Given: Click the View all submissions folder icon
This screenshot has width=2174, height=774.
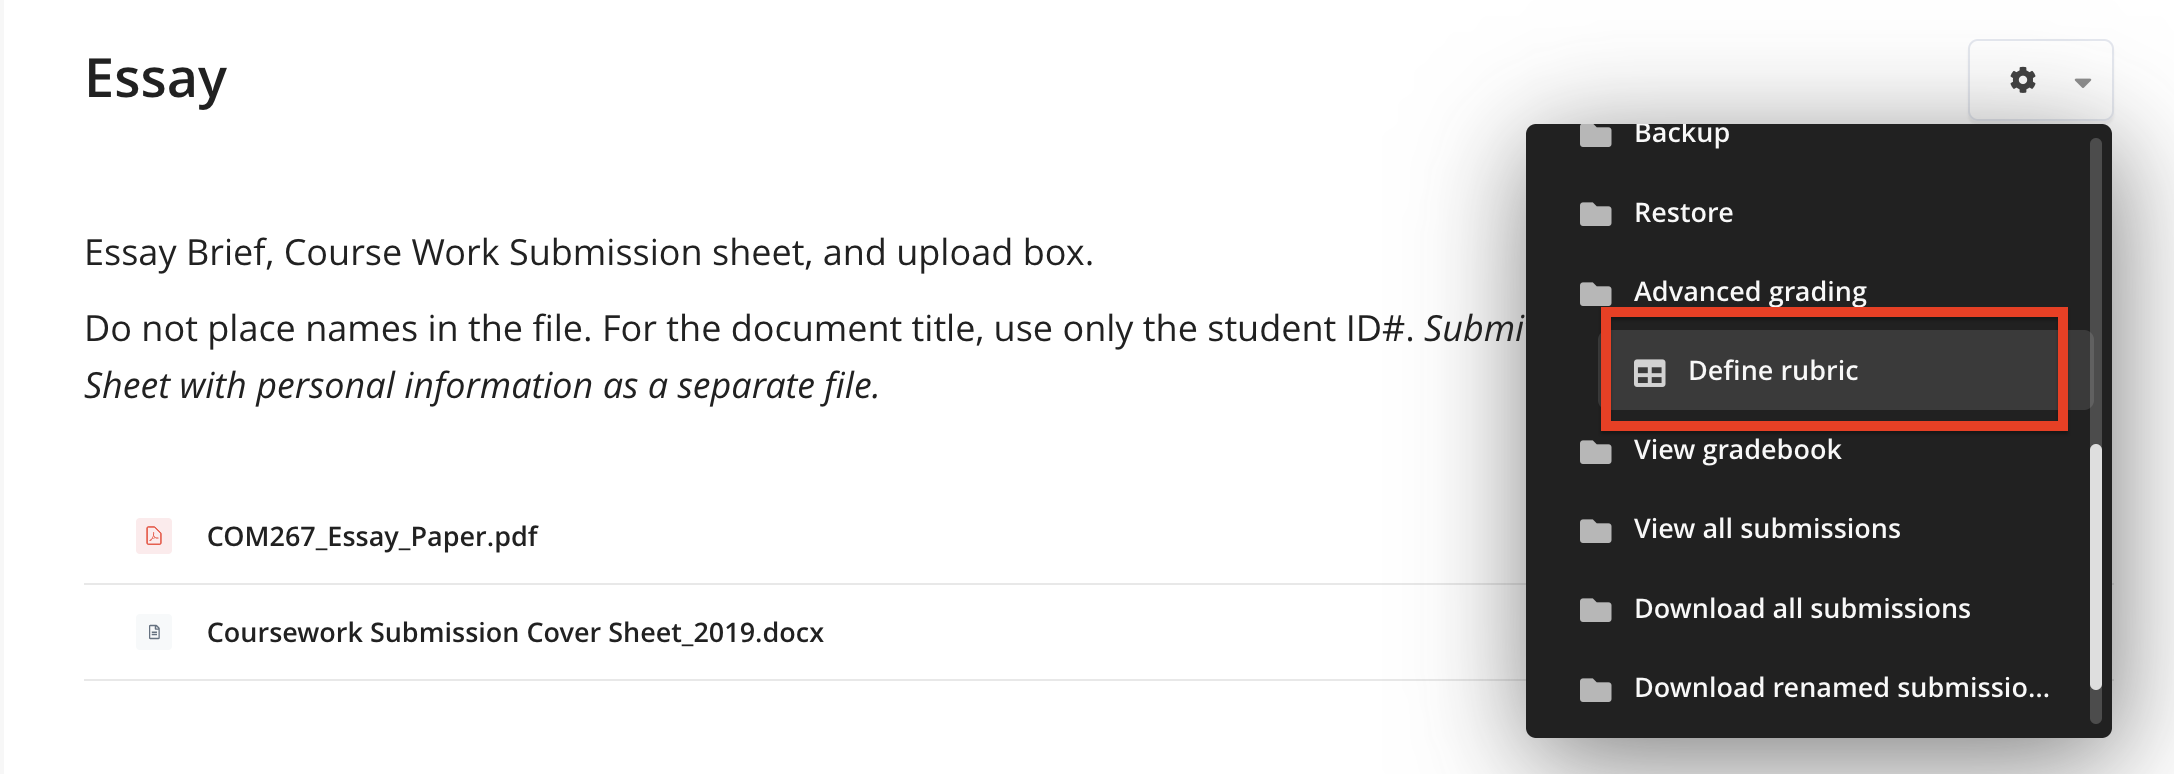Looking at the screenshot, I should tap(1595, 530).
